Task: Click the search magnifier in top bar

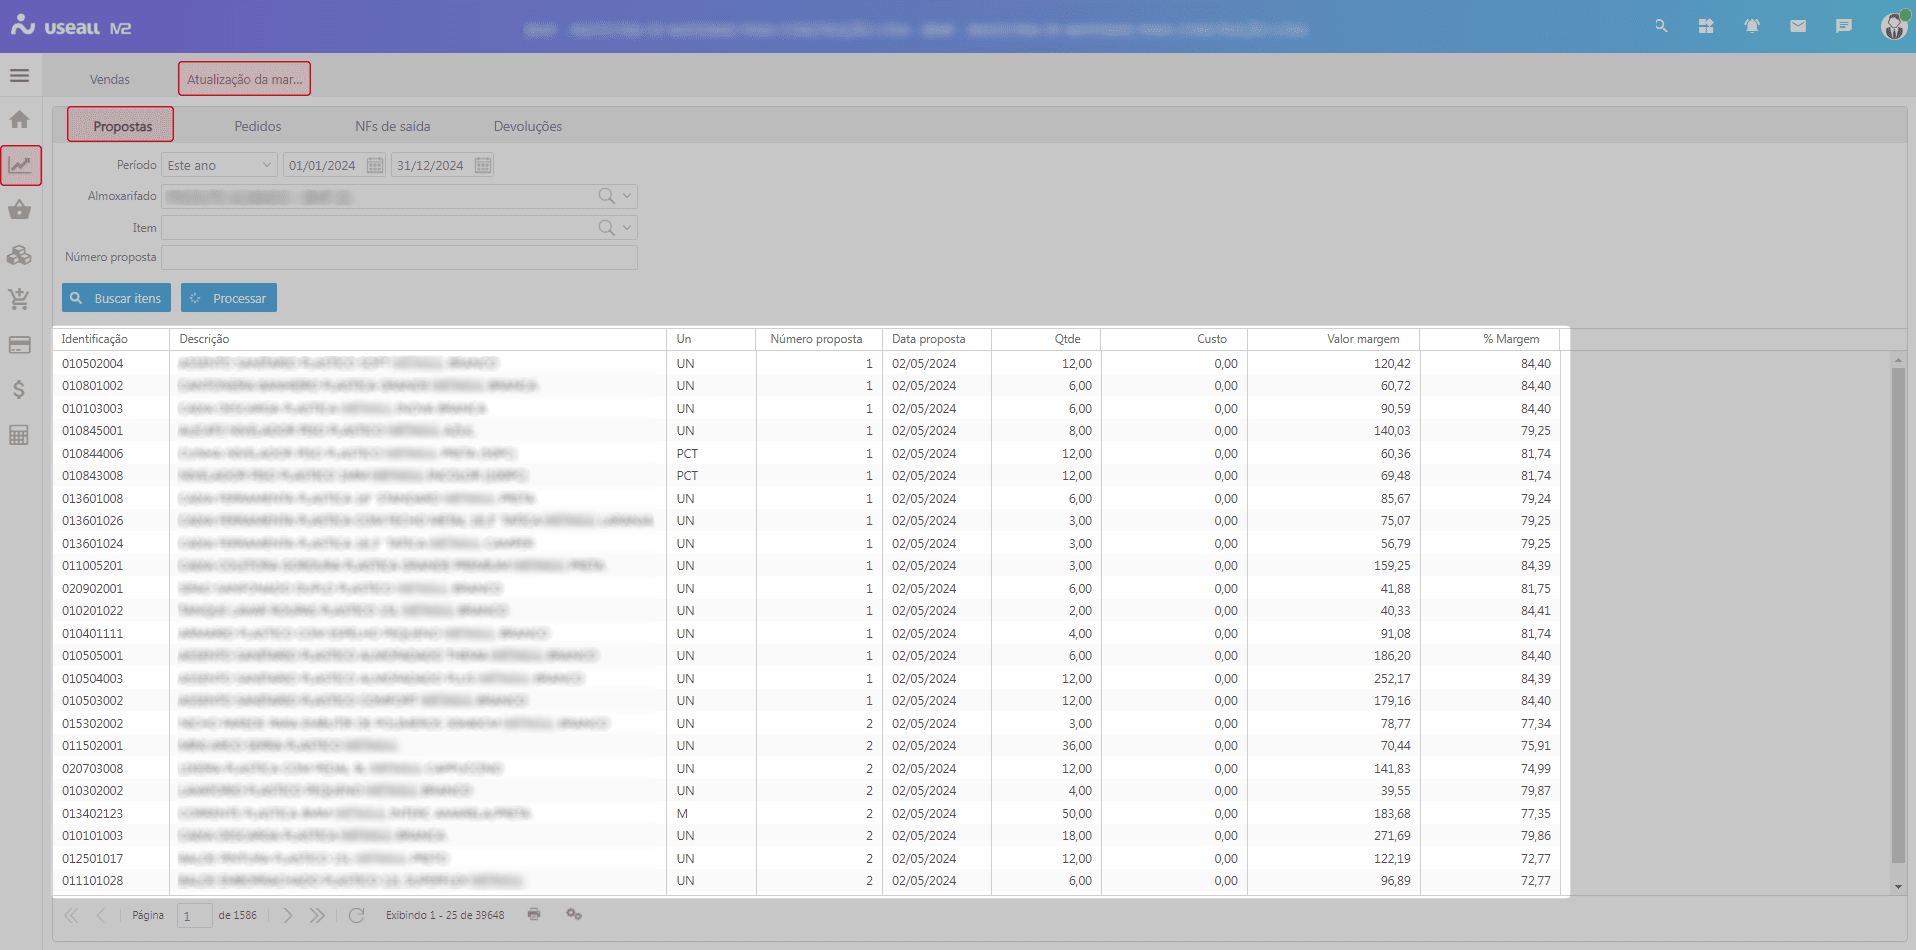Action: (1661, 26)
